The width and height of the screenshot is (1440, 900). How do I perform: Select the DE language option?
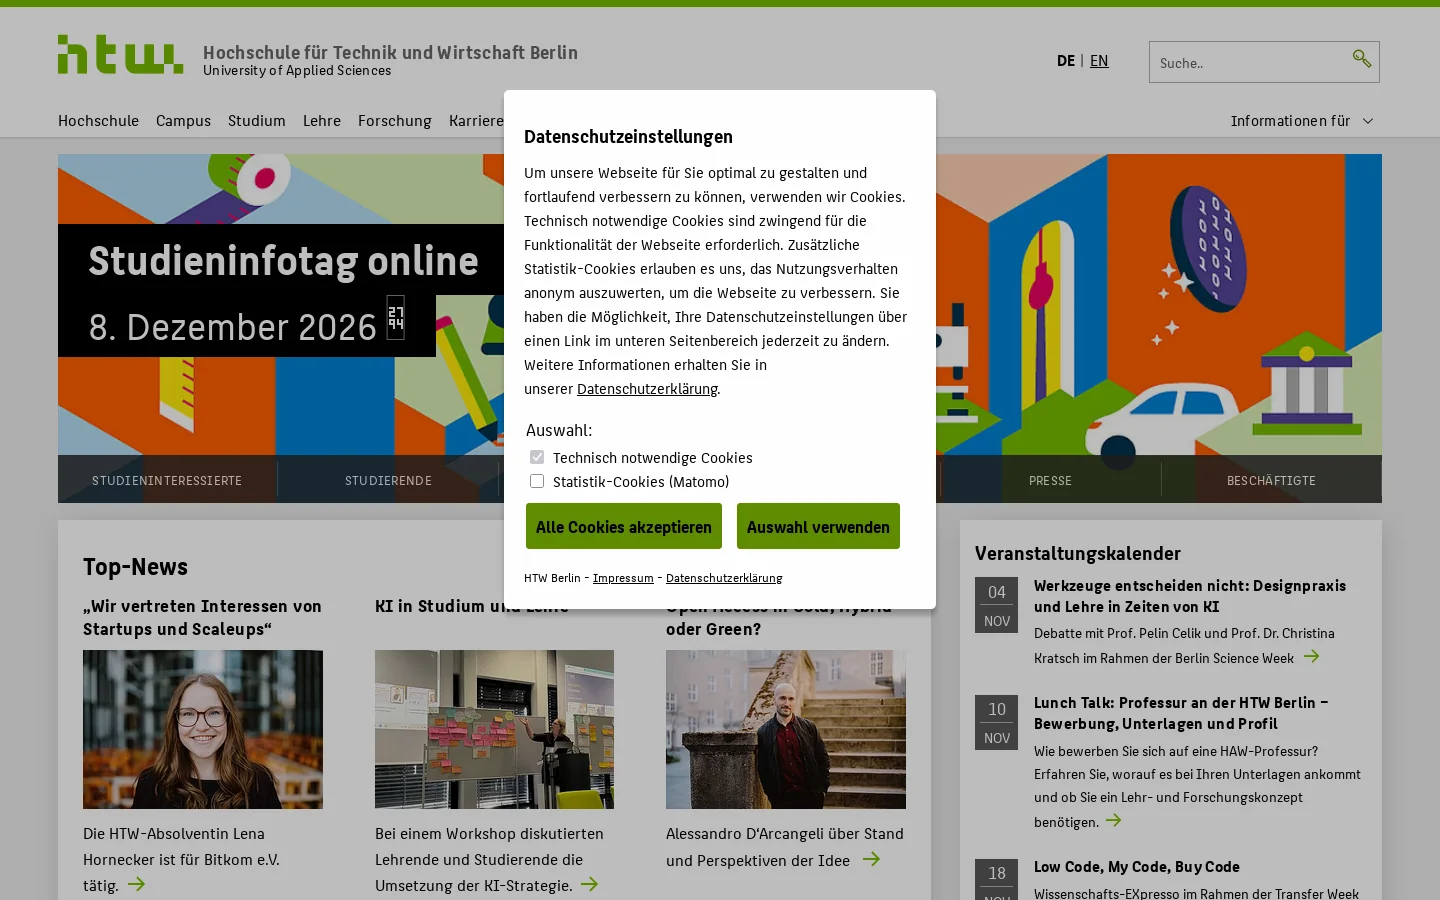tap(1066, 61)
